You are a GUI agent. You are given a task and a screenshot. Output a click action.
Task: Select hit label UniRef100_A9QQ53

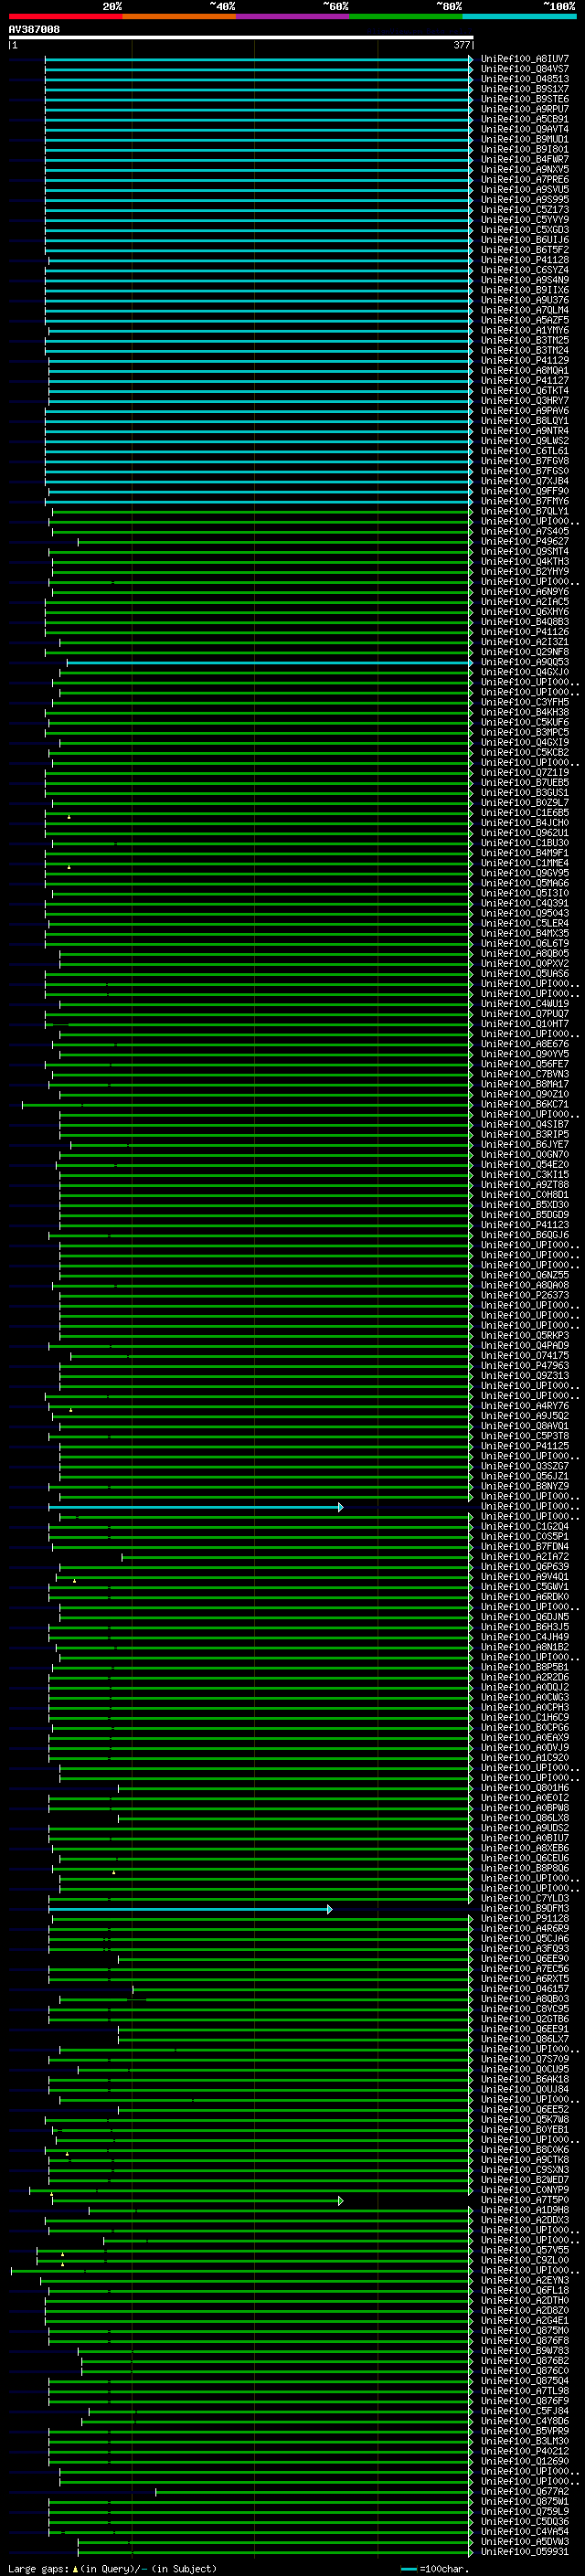click(525, 662)
